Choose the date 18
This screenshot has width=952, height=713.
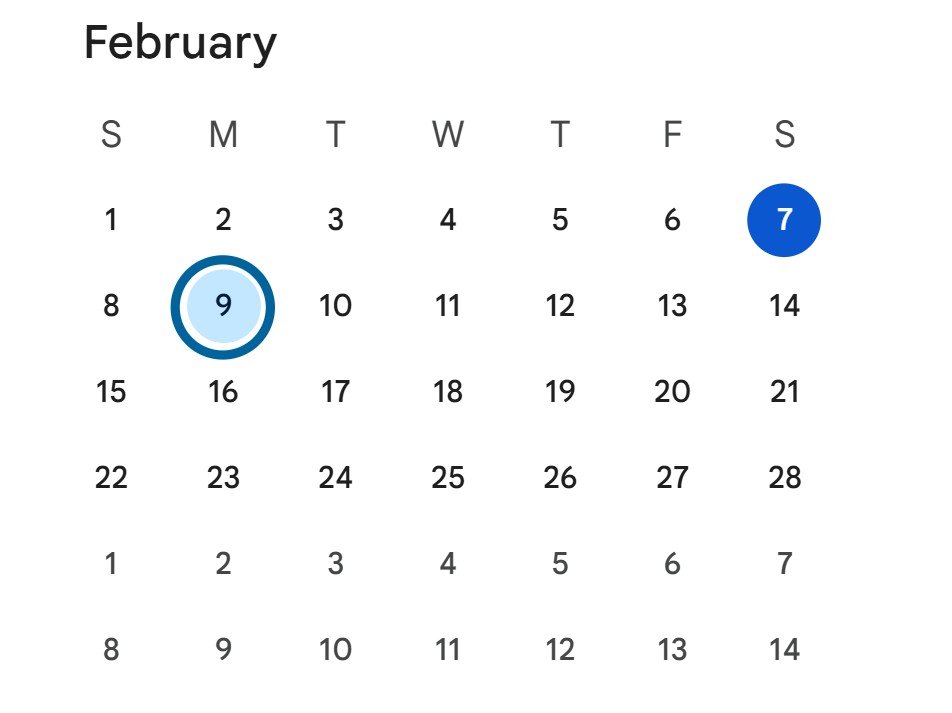(447, 392)
